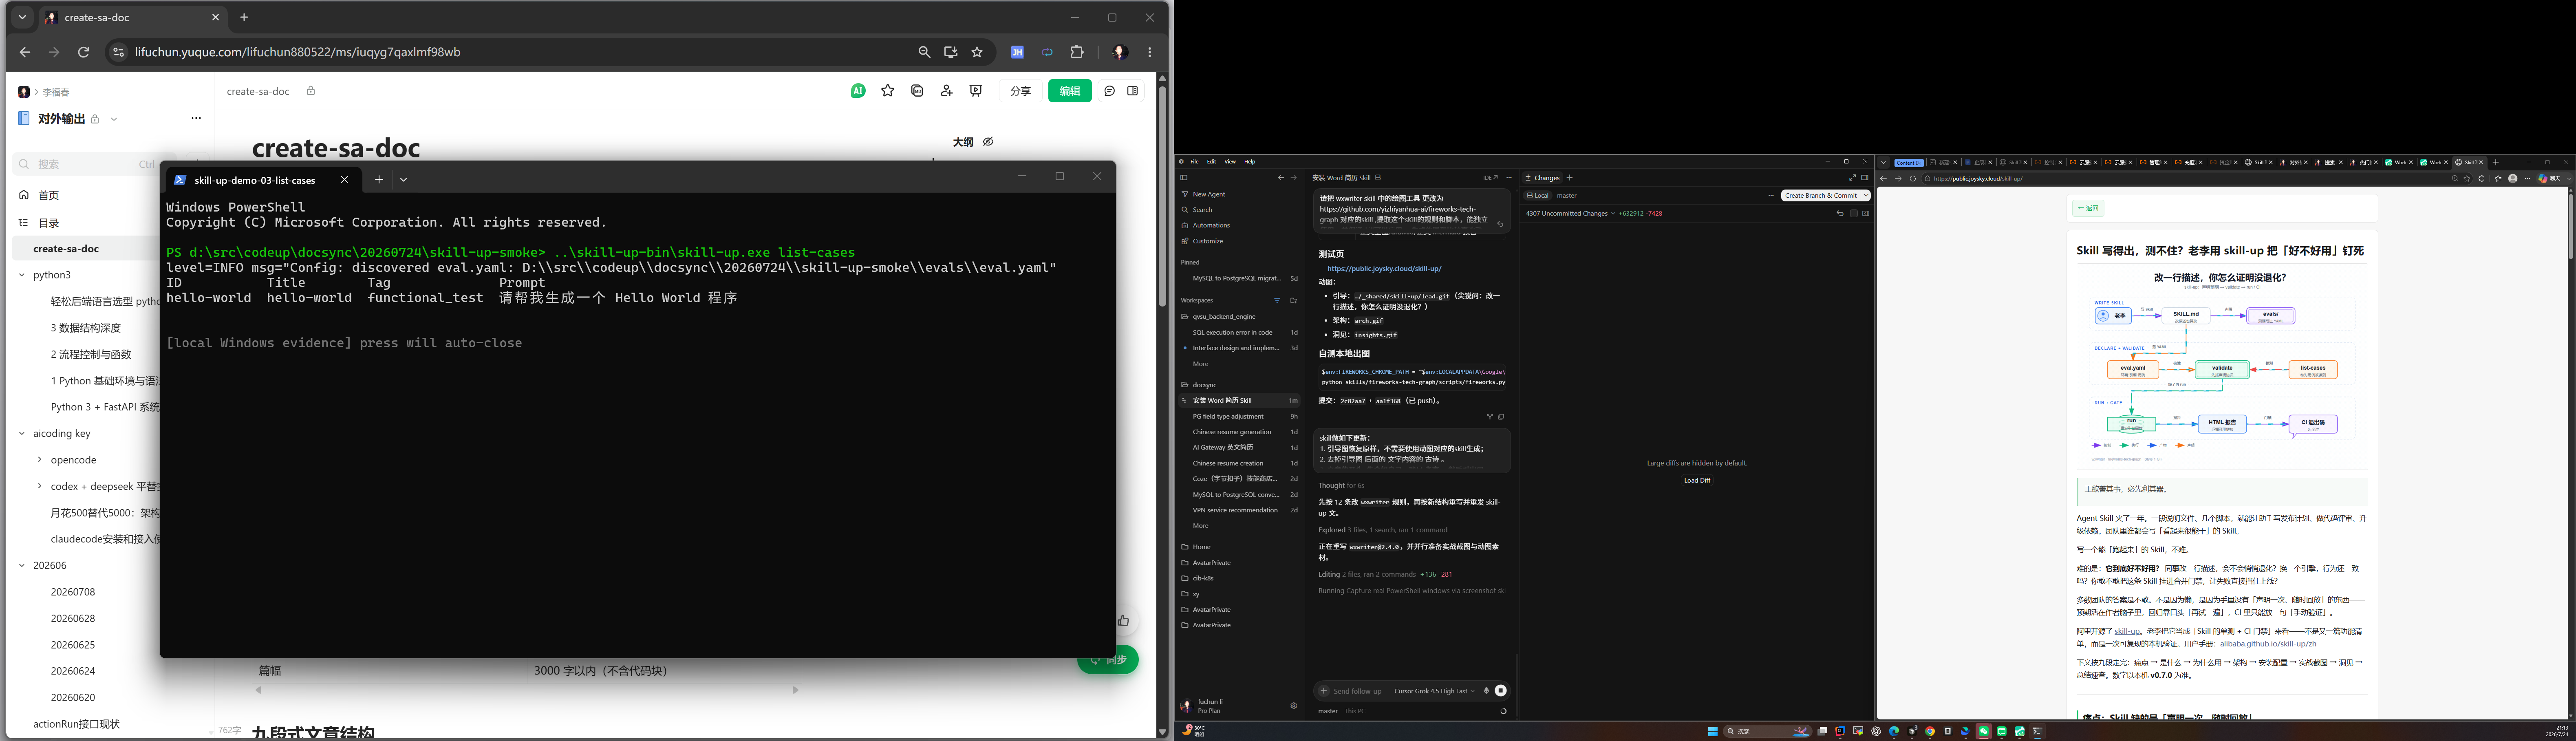2576x741 pixels.
Task: Click the 分享 button in Yuque
Action: click(x=1020, y=91)
